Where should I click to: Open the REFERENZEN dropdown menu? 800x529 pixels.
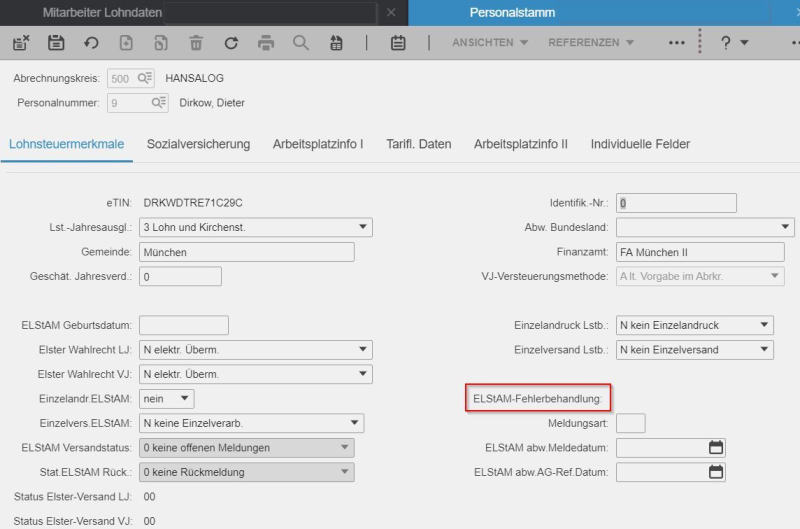591,43
